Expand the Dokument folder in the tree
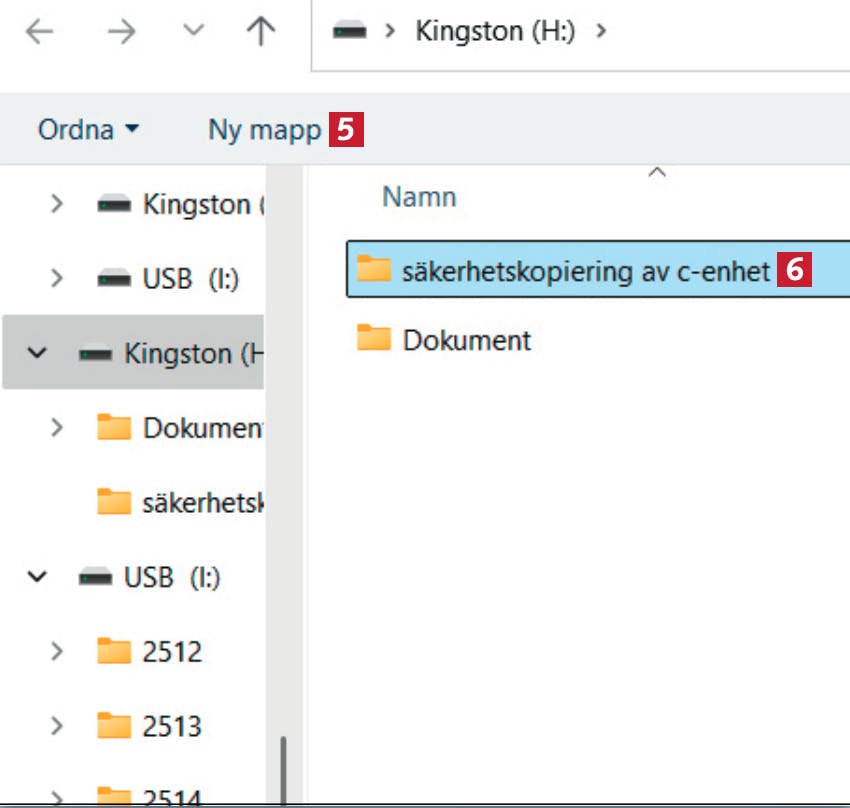 (56, 428)
